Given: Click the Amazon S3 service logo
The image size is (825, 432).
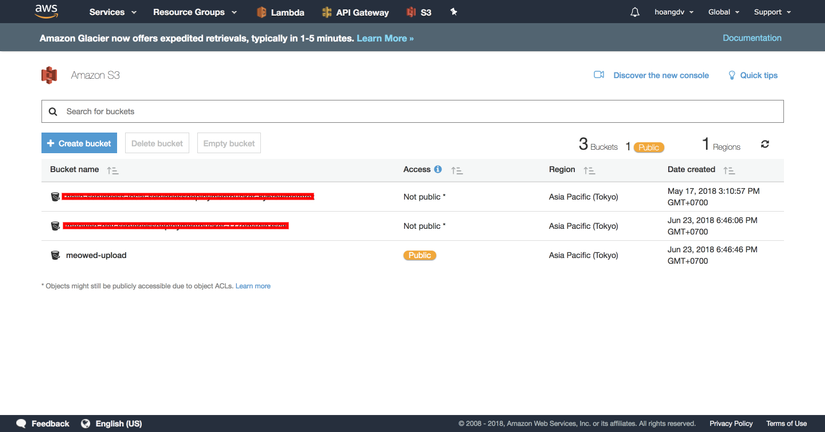Looking at the screenshot, I should 49,75.
